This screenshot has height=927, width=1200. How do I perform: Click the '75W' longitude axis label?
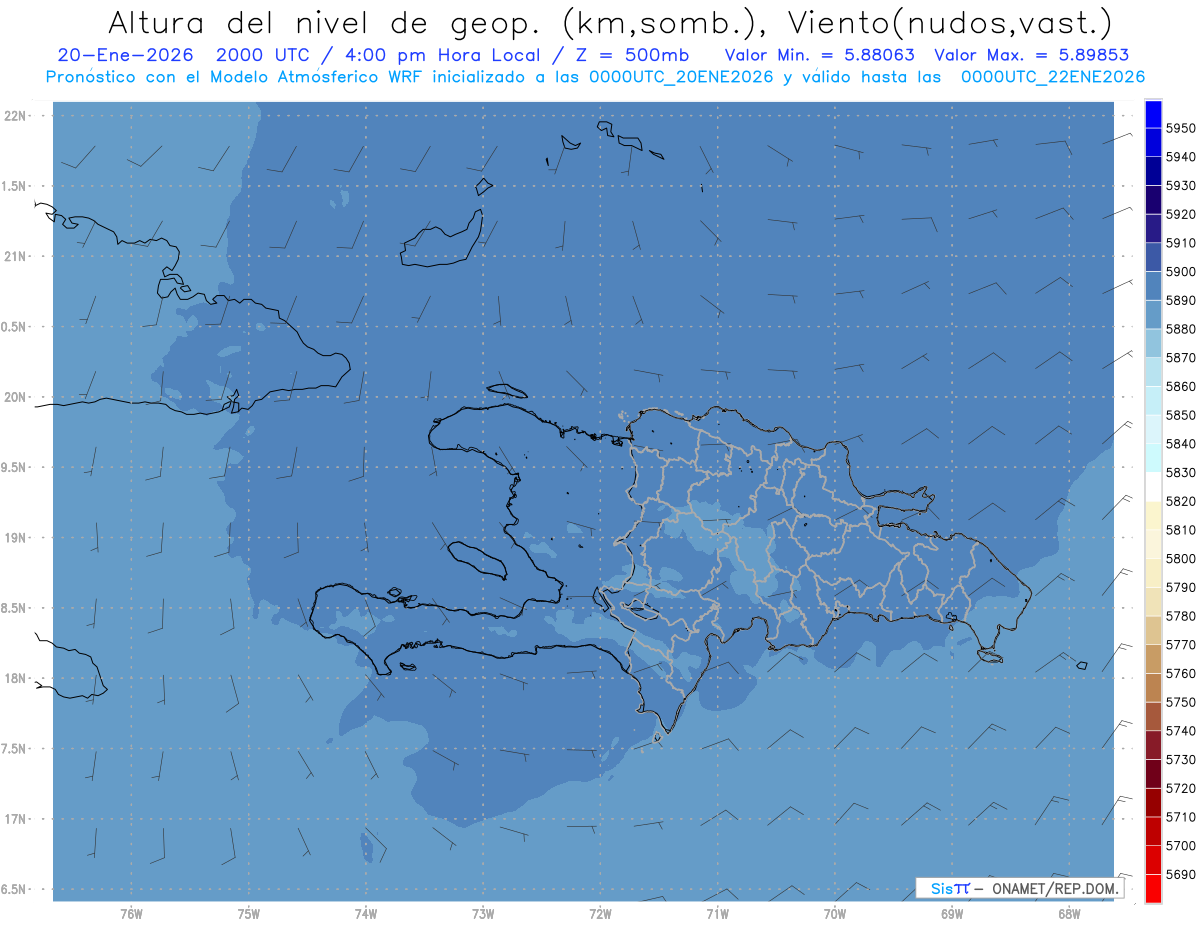pos(249,913)
